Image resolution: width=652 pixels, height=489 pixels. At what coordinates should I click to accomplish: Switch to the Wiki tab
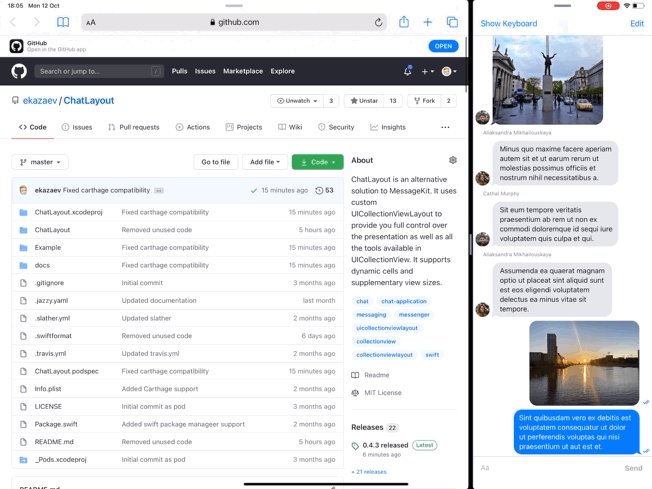[x=290, y=127]
